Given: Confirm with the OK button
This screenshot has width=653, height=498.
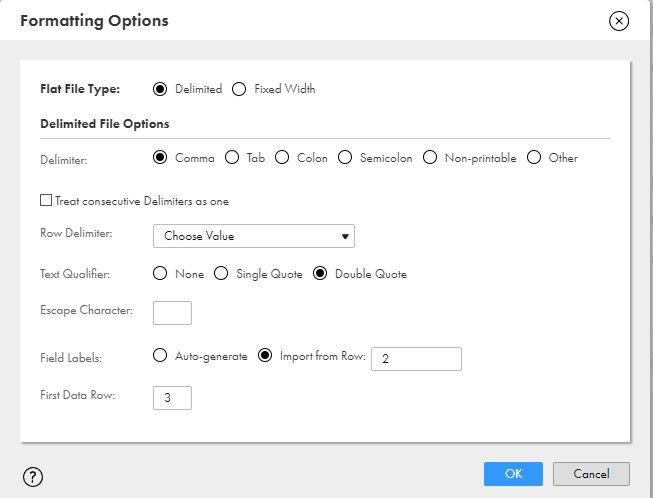Looking at the screenshot, I should [x=513, y=474].
